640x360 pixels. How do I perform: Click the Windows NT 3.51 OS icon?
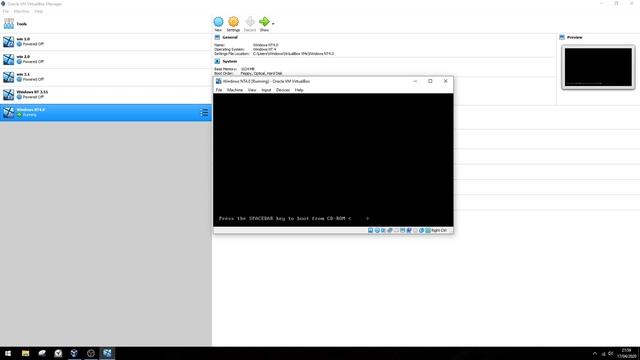(x=8, y=94)
